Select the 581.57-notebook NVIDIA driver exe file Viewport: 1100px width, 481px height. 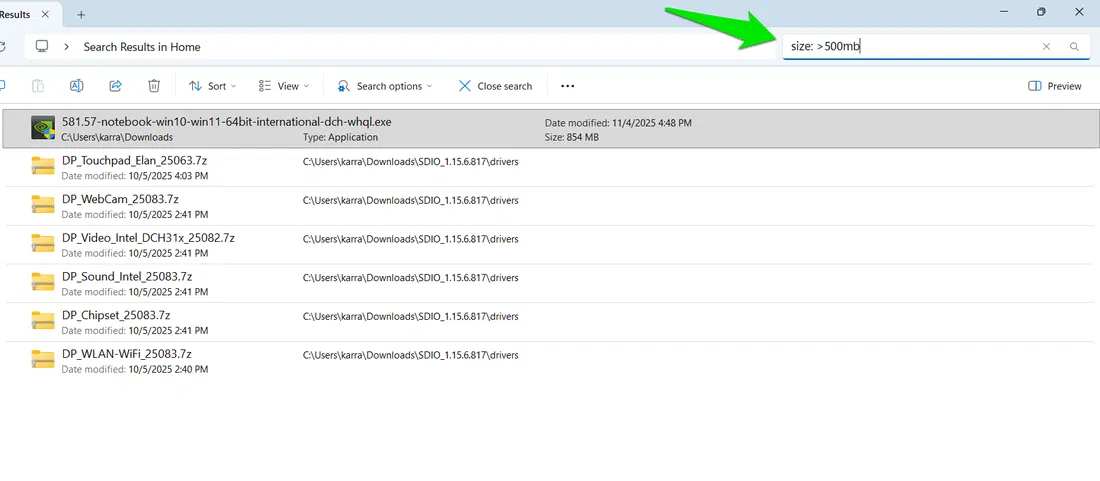point(226,122)
